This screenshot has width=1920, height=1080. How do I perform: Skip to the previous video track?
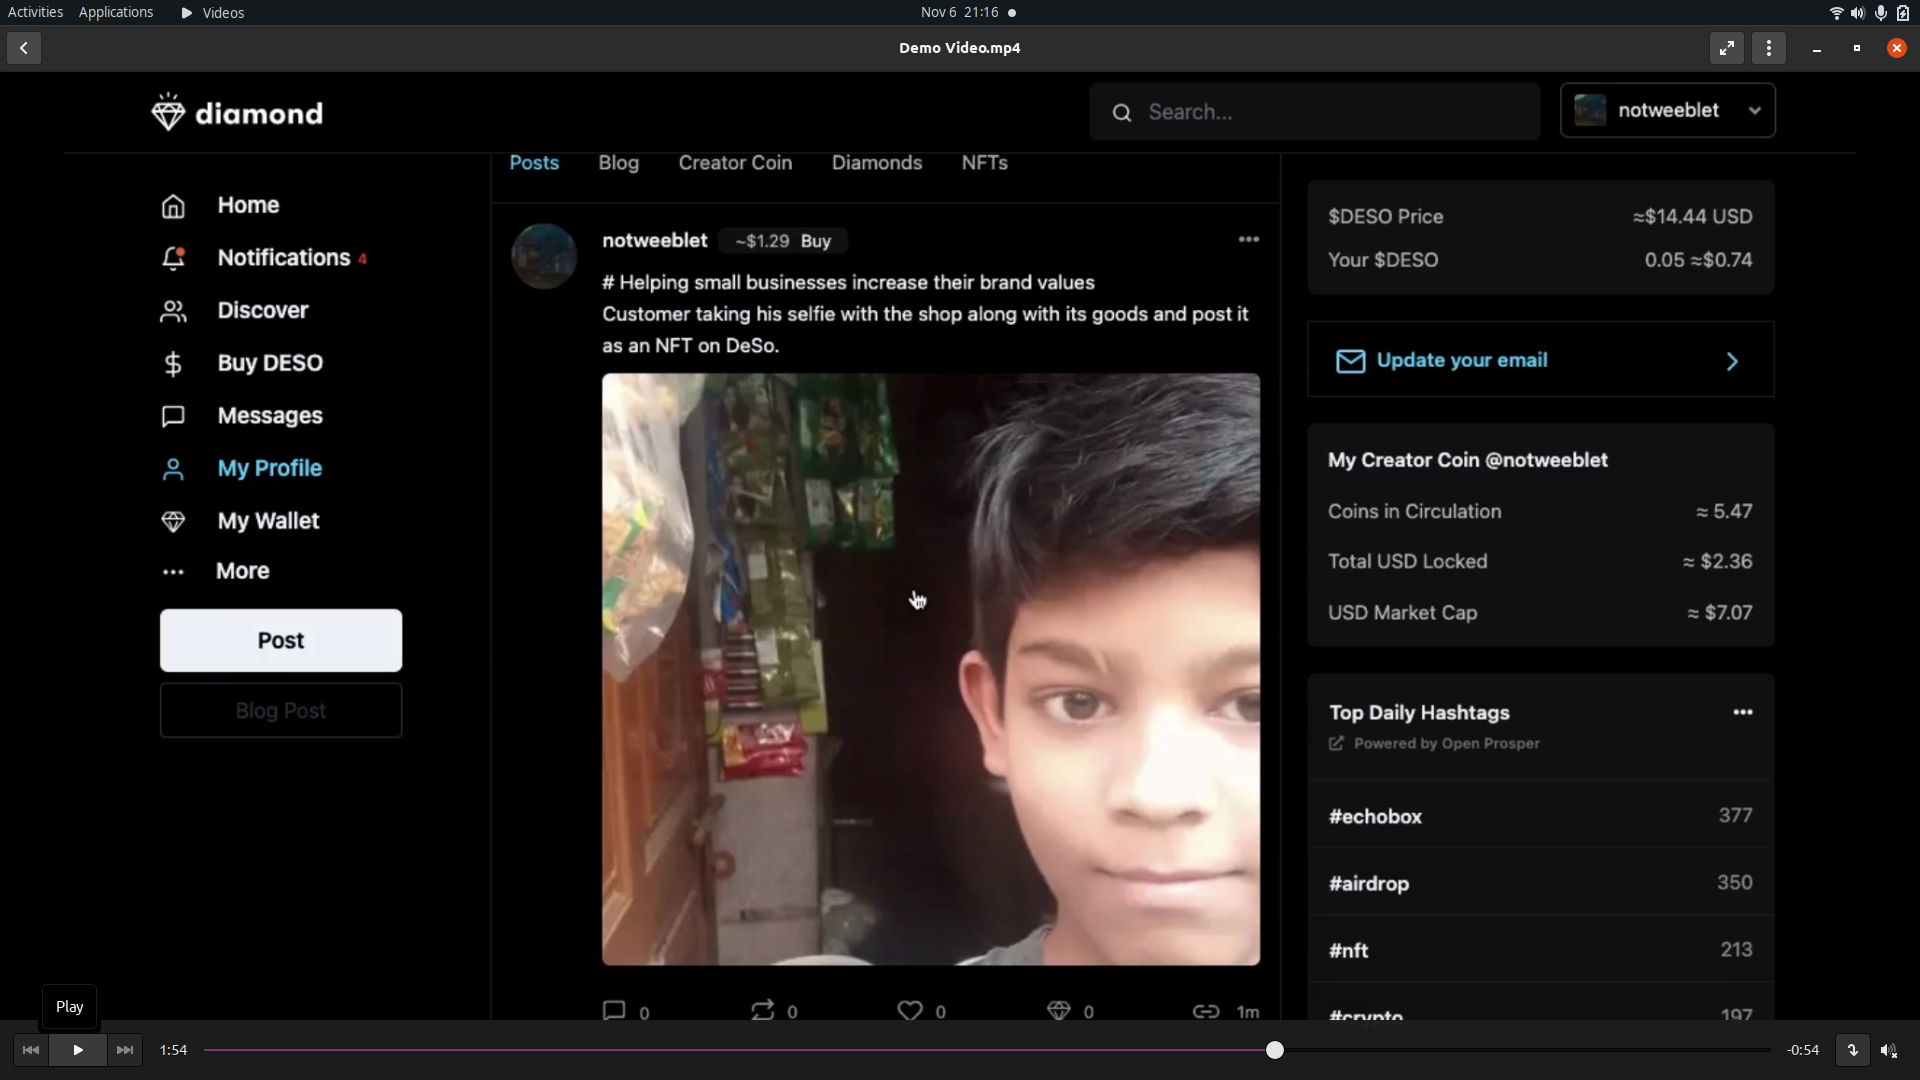pos(30,1050)
